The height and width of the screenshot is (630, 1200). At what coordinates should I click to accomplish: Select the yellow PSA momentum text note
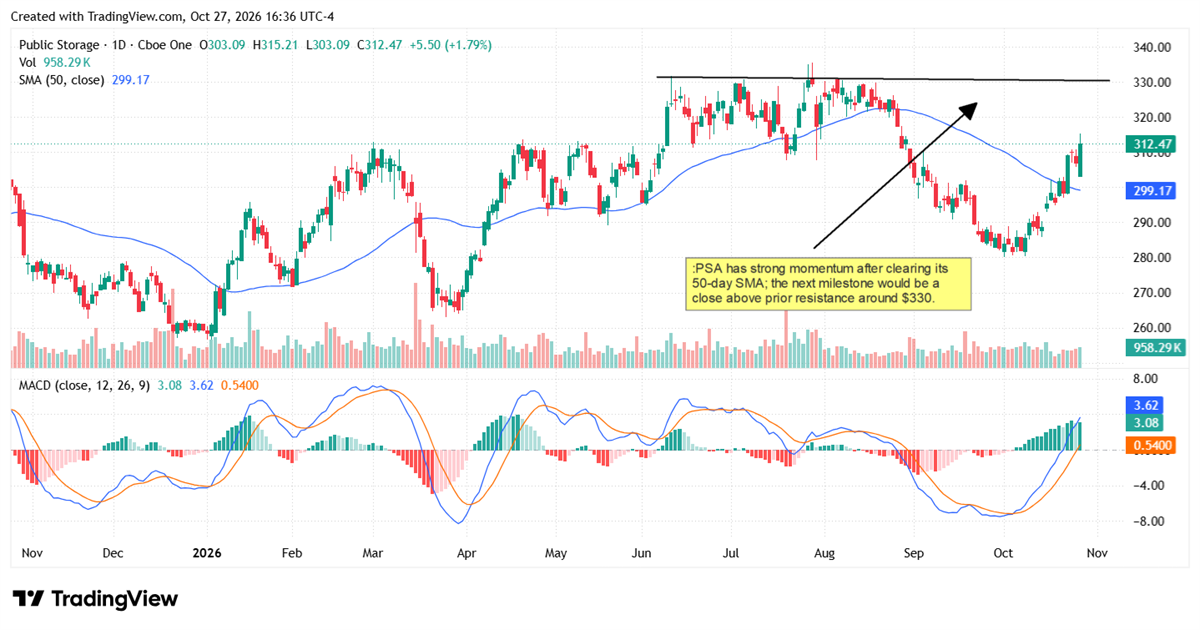pos(829,283)
